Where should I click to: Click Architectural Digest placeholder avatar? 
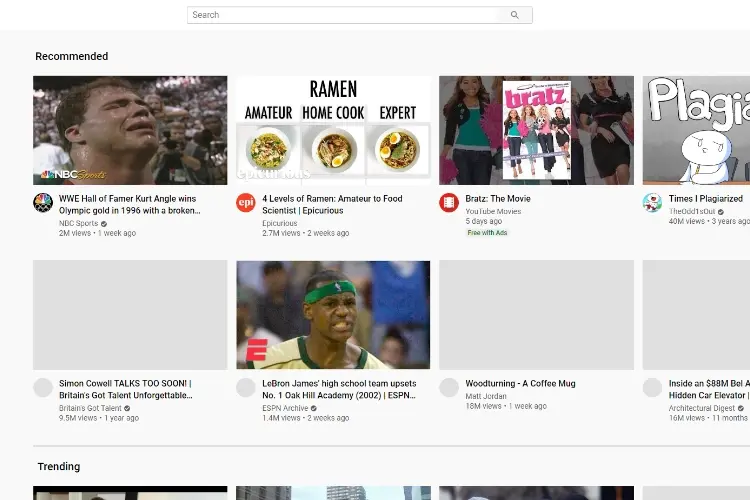[652, 388]
